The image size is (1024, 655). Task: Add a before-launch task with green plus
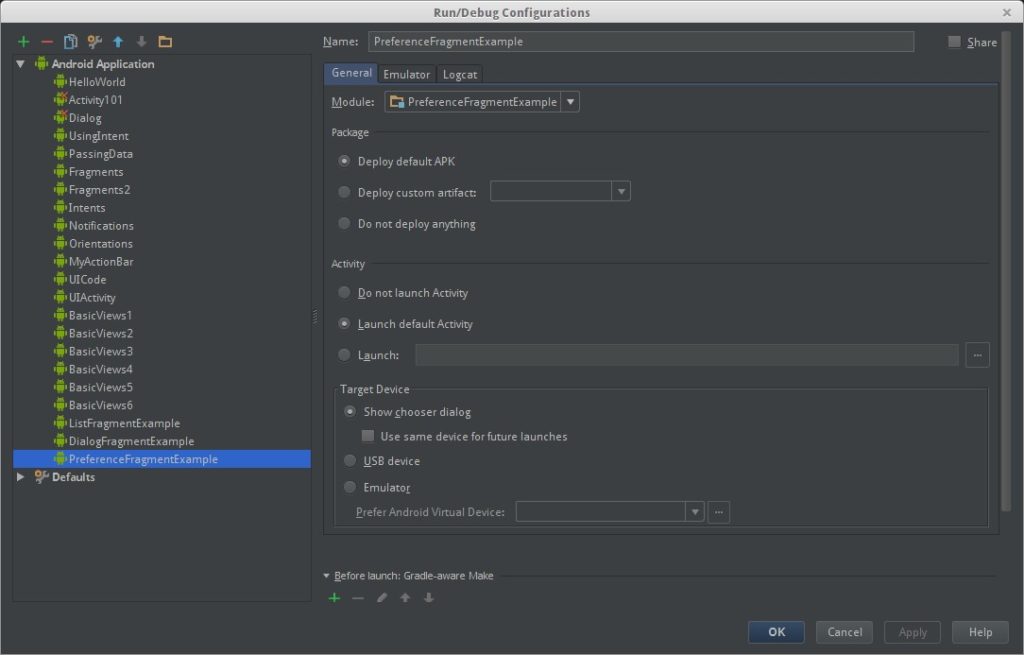[x=334, y=598]
